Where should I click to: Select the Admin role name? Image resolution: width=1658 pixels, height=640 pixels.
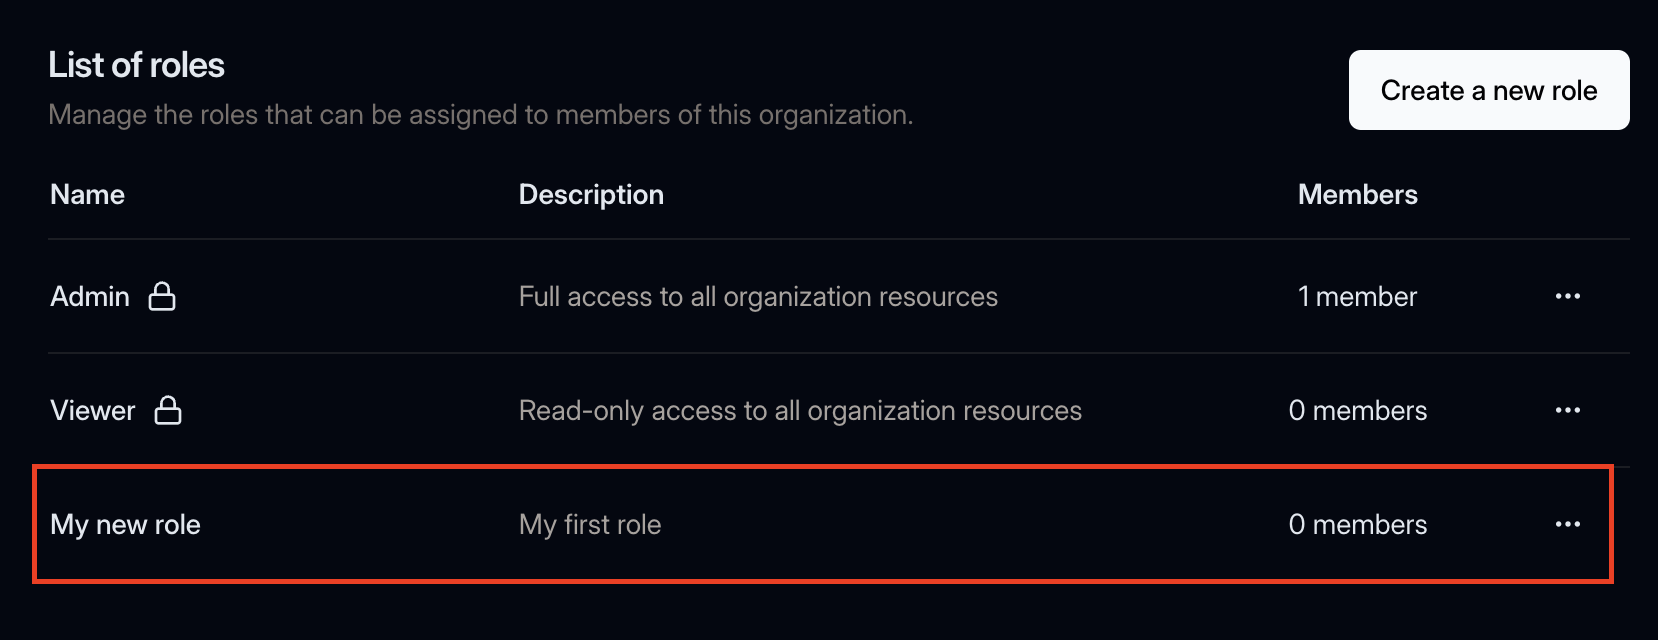(90, 296)
